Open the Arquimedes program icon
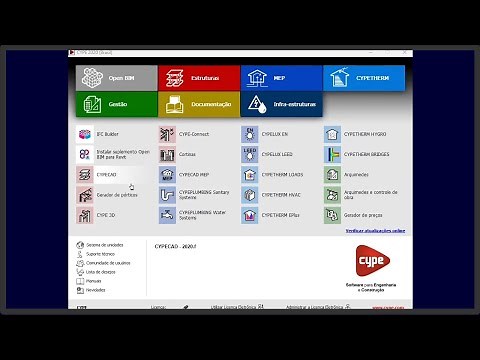480x360 pixels. [332, 175]
